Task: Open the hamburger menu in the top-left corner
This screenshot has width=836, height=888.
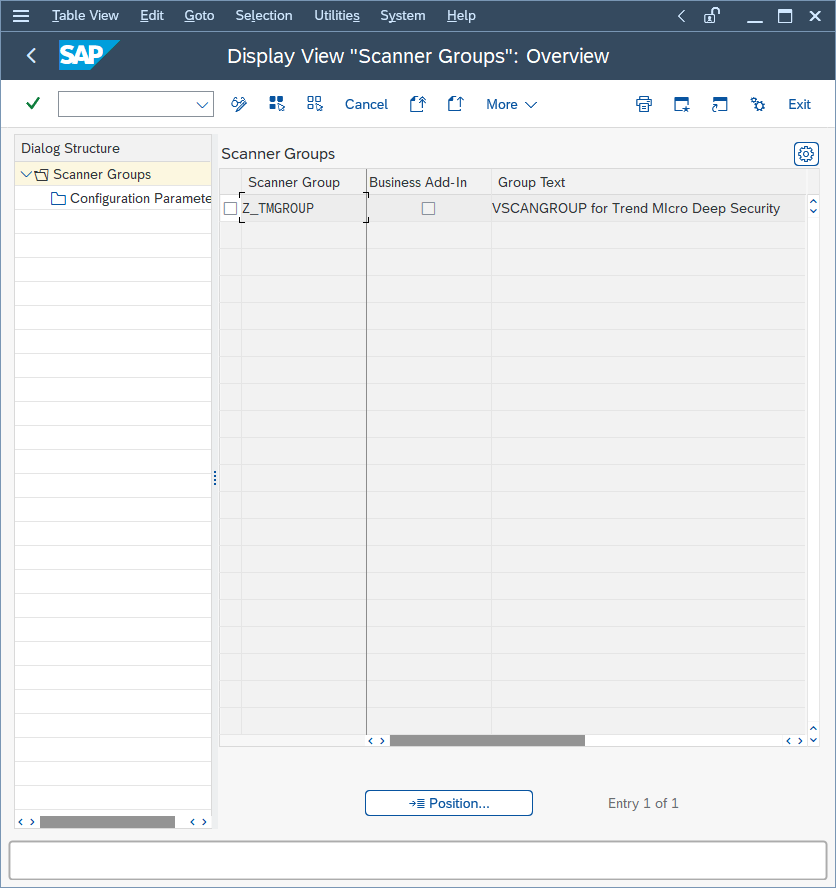Action: pyautogui.click(x=21, y=15)
